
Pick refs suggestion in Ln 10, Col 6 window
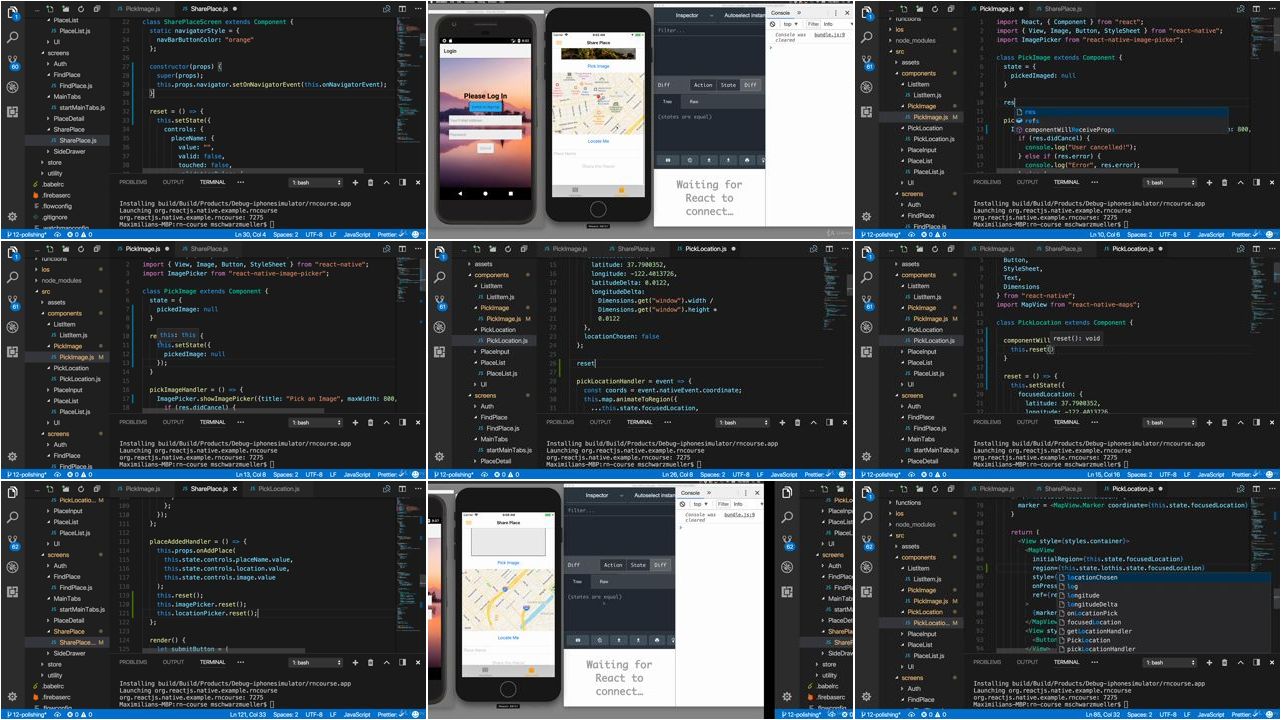coord(1120,121)
